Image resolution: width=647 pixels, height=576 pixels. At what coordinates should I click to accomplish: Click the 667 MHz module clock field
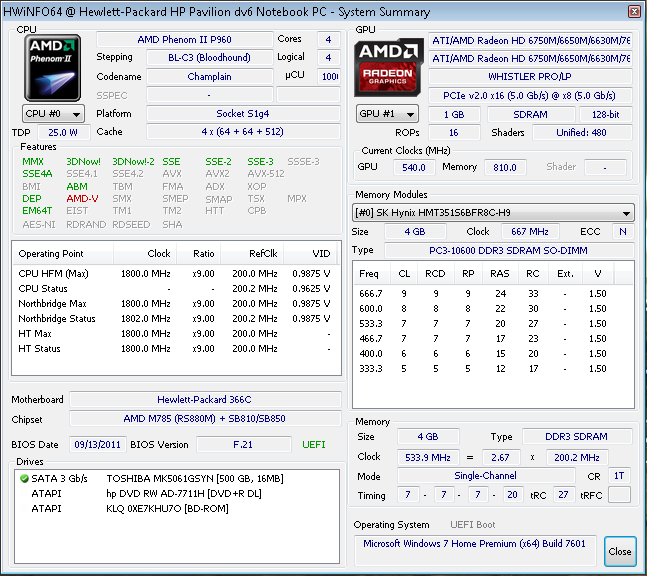[530, 231]
